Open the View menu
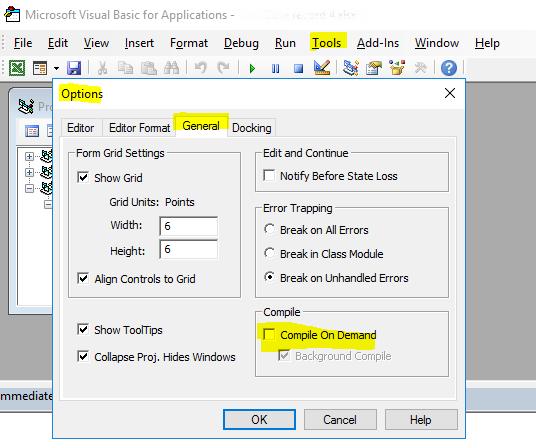This screenshot has height=448, width=536. 96,43
